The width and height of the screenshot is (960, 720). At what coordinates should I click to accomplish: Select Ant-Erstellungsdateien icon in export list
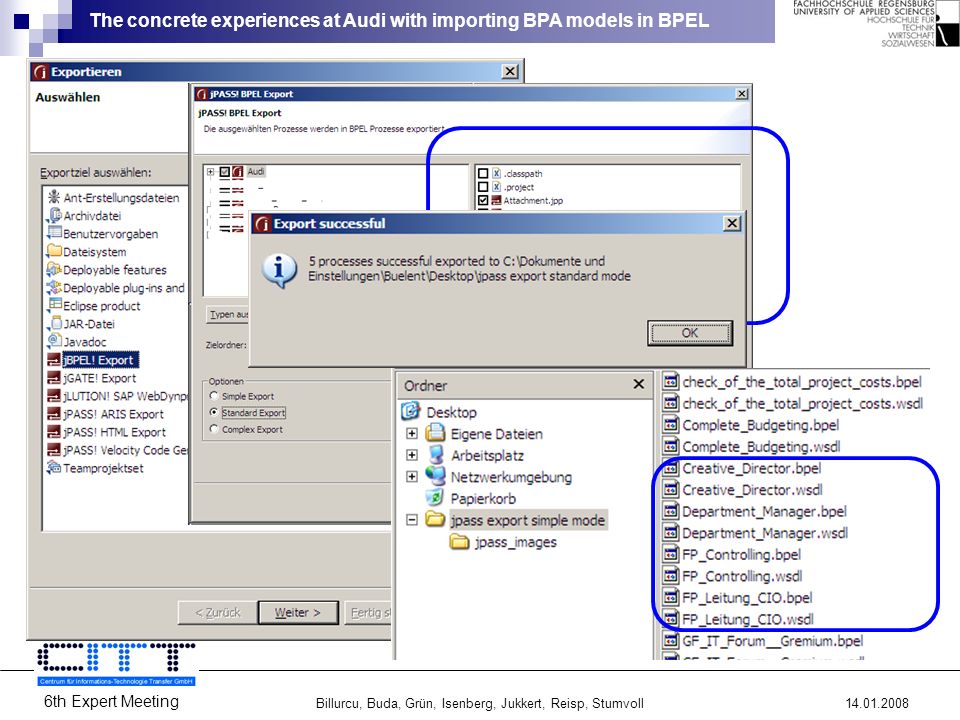[x=54, y=197]
